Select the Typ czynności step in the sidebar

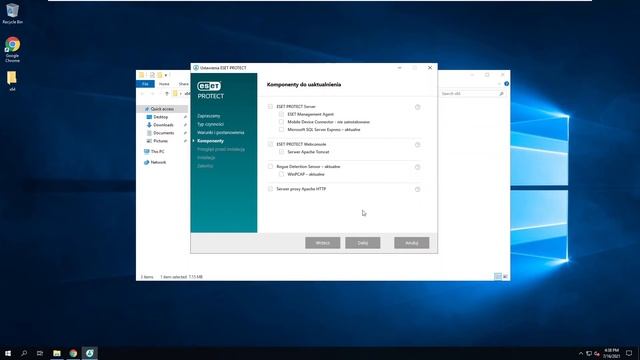coord(210,124)
